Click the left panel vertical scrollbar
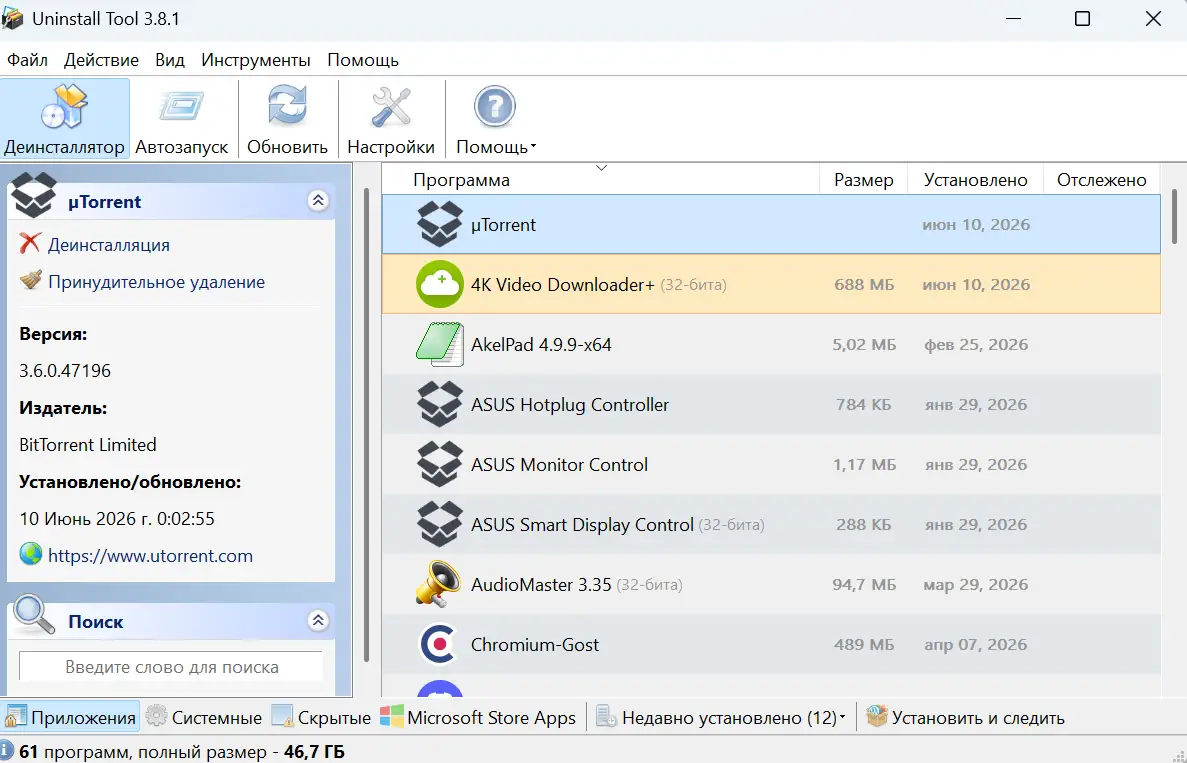 (x=366, y=425)
